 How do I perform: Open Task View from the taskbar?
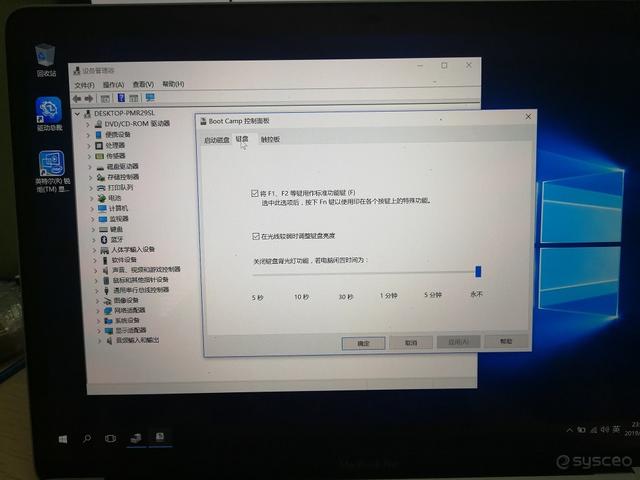click(110, 438)
